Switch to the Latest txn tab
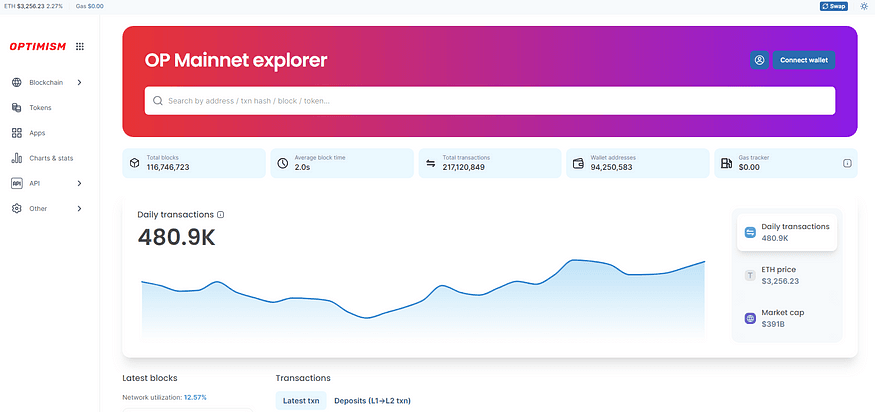This screenshot has height=412, width=875. (x=301, y=400)
